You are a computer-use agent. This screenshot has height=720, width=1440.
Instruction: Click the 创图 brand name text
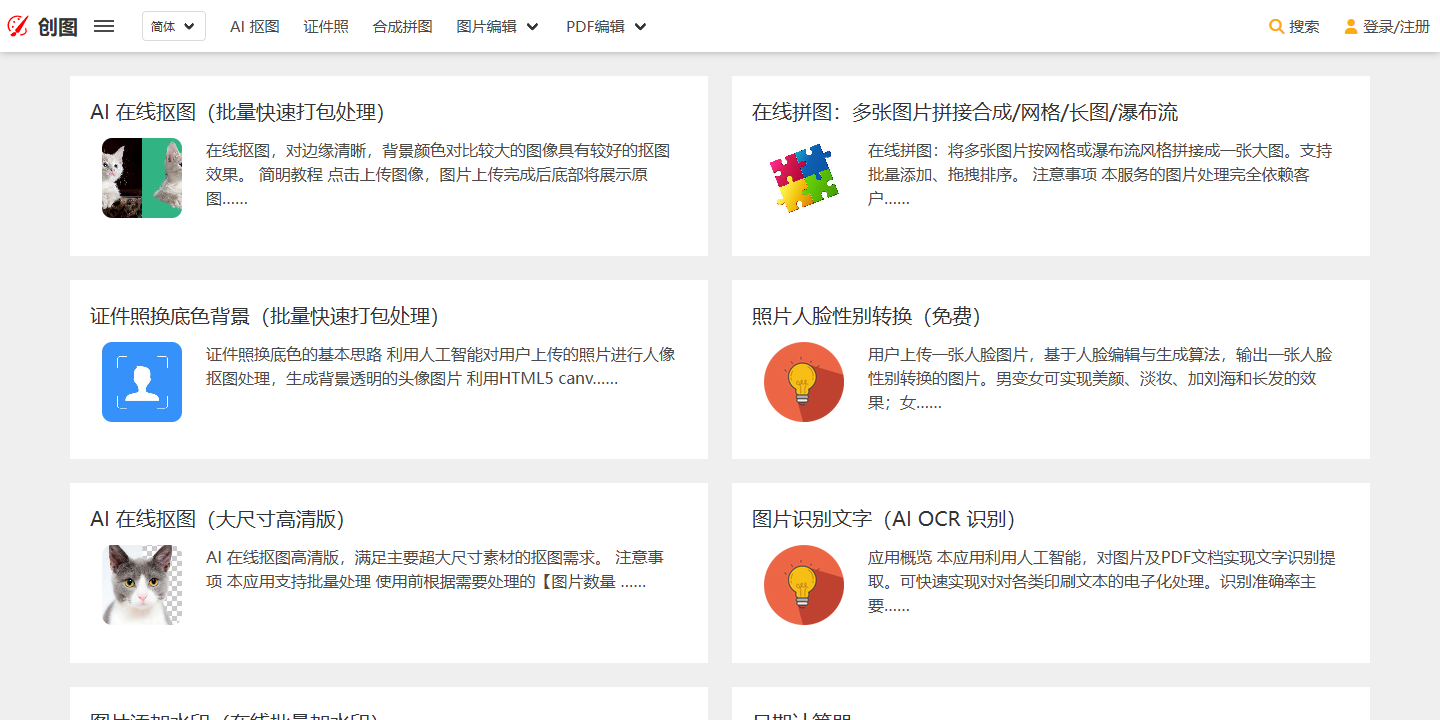tap(57, 27)
